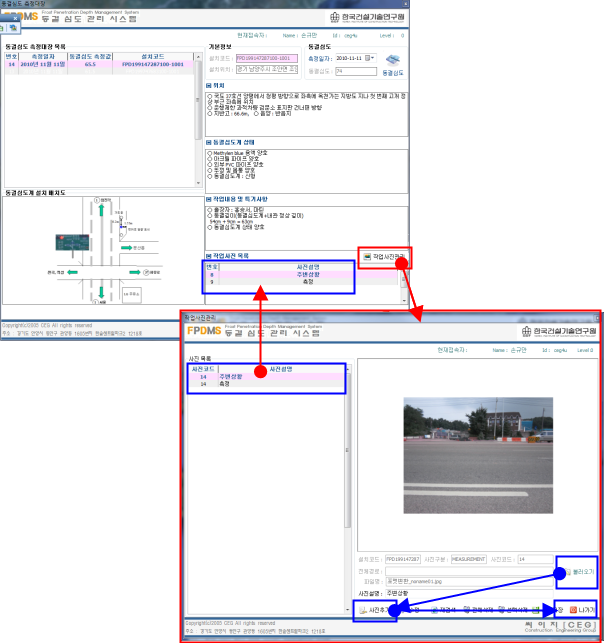The width and height of the screenshot is (604, 643).
Task: Click 사진코드 column header in photo window
Action: click(203, 369)
